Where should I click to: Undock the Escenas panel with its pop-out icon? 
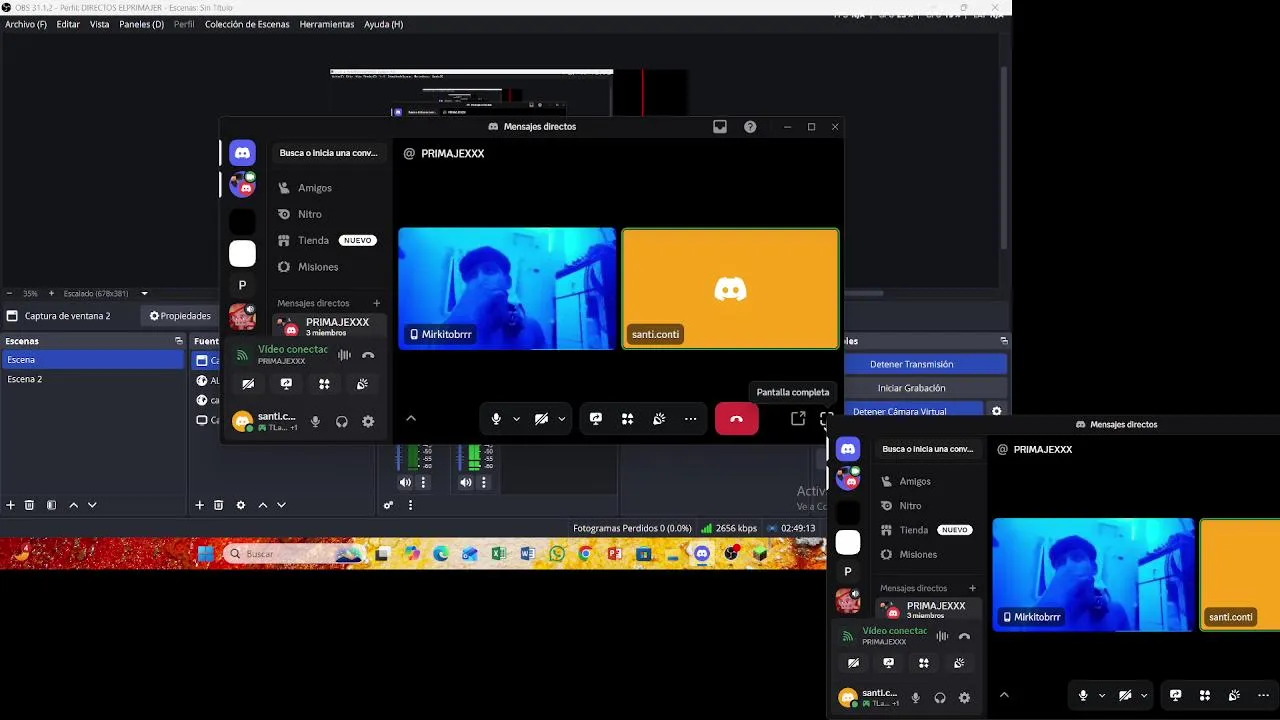point(179,341)
